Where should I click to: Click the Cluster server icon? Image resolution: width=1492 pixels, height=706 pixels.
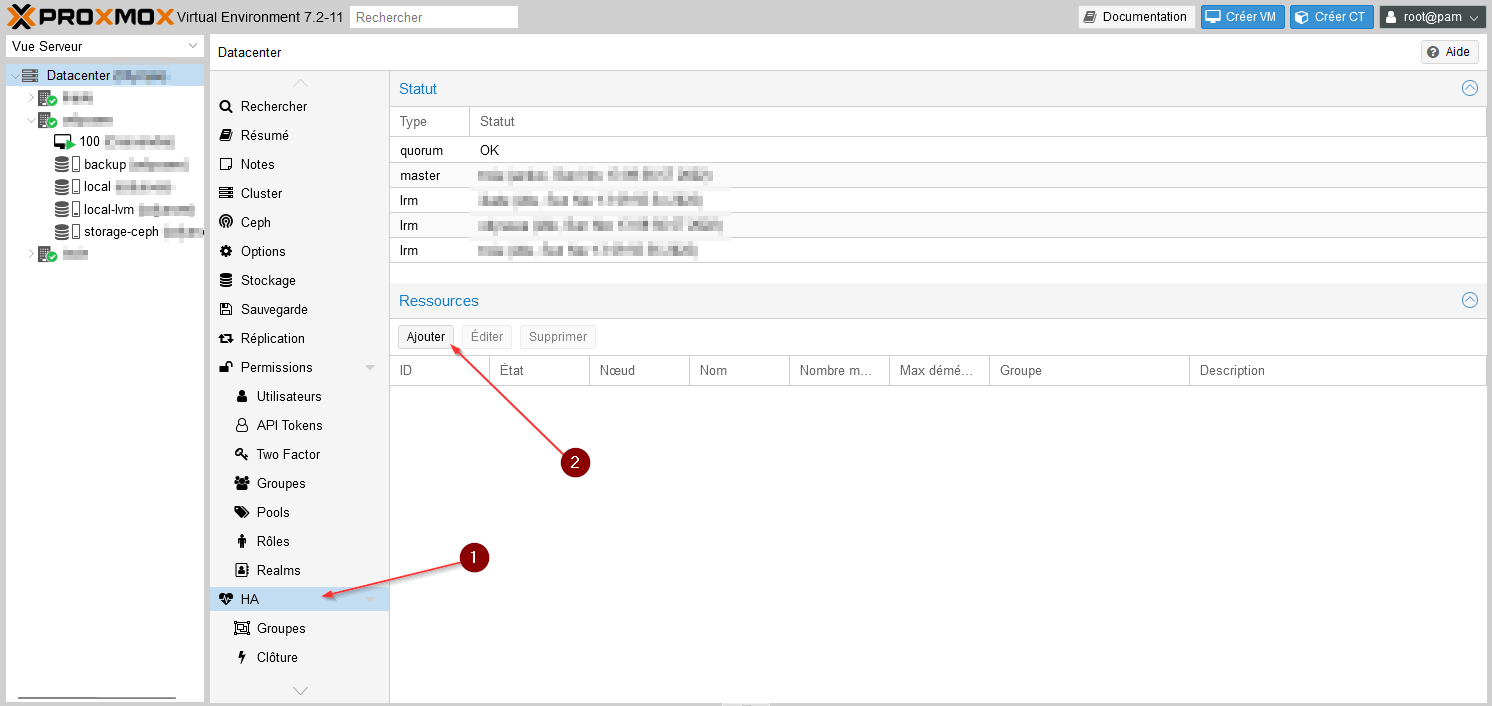point(226,193)
